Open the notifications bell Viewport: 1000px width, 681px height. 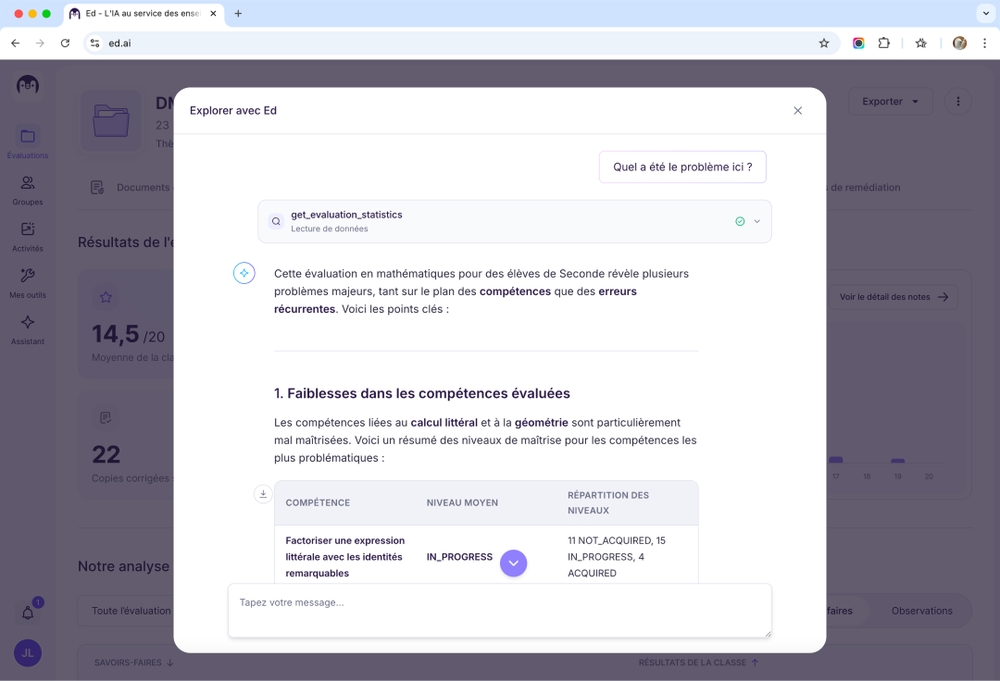point(27,613)
